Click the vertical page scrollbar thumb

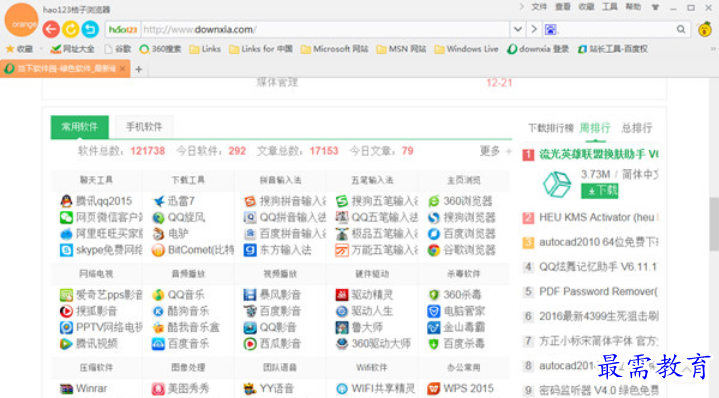coord(714,224)
